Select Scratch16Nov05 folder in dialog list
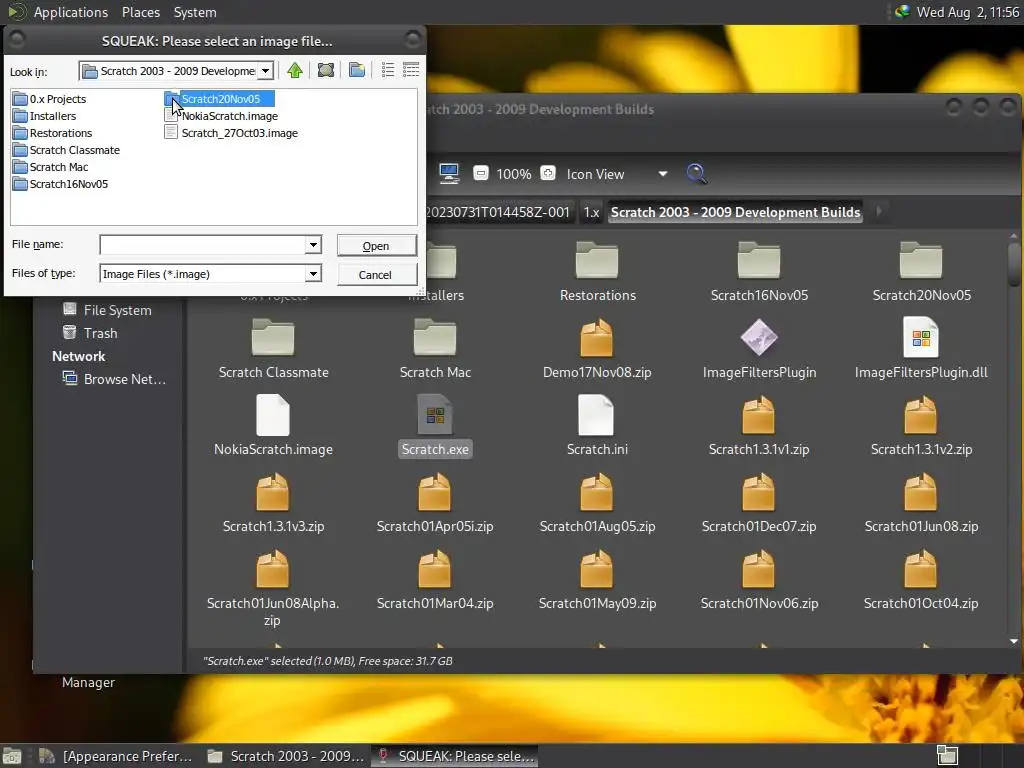Viewport: 1024px width, 768px height. click(61, 184)
